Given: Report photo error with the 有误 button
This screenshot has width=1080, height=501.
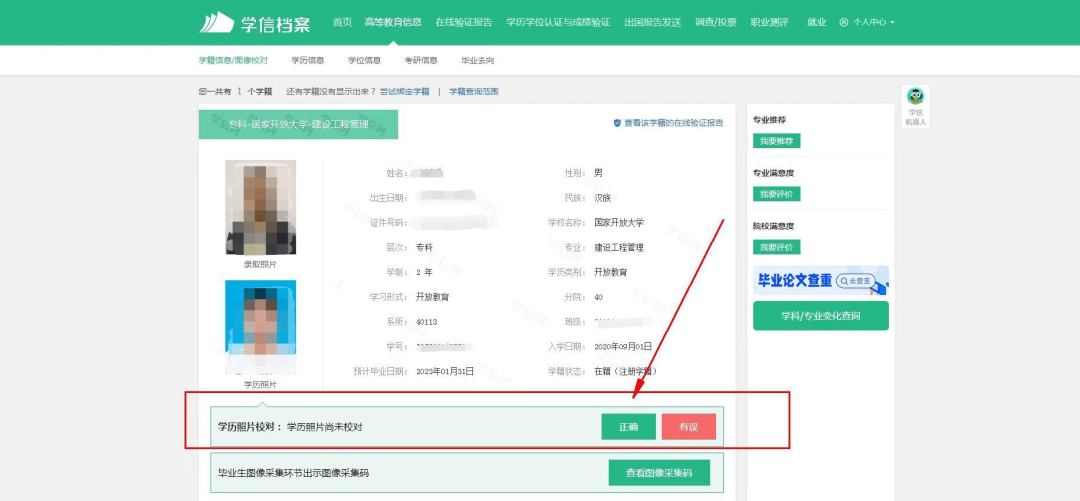Looking at the screenshot, I should tap(689, 427).
